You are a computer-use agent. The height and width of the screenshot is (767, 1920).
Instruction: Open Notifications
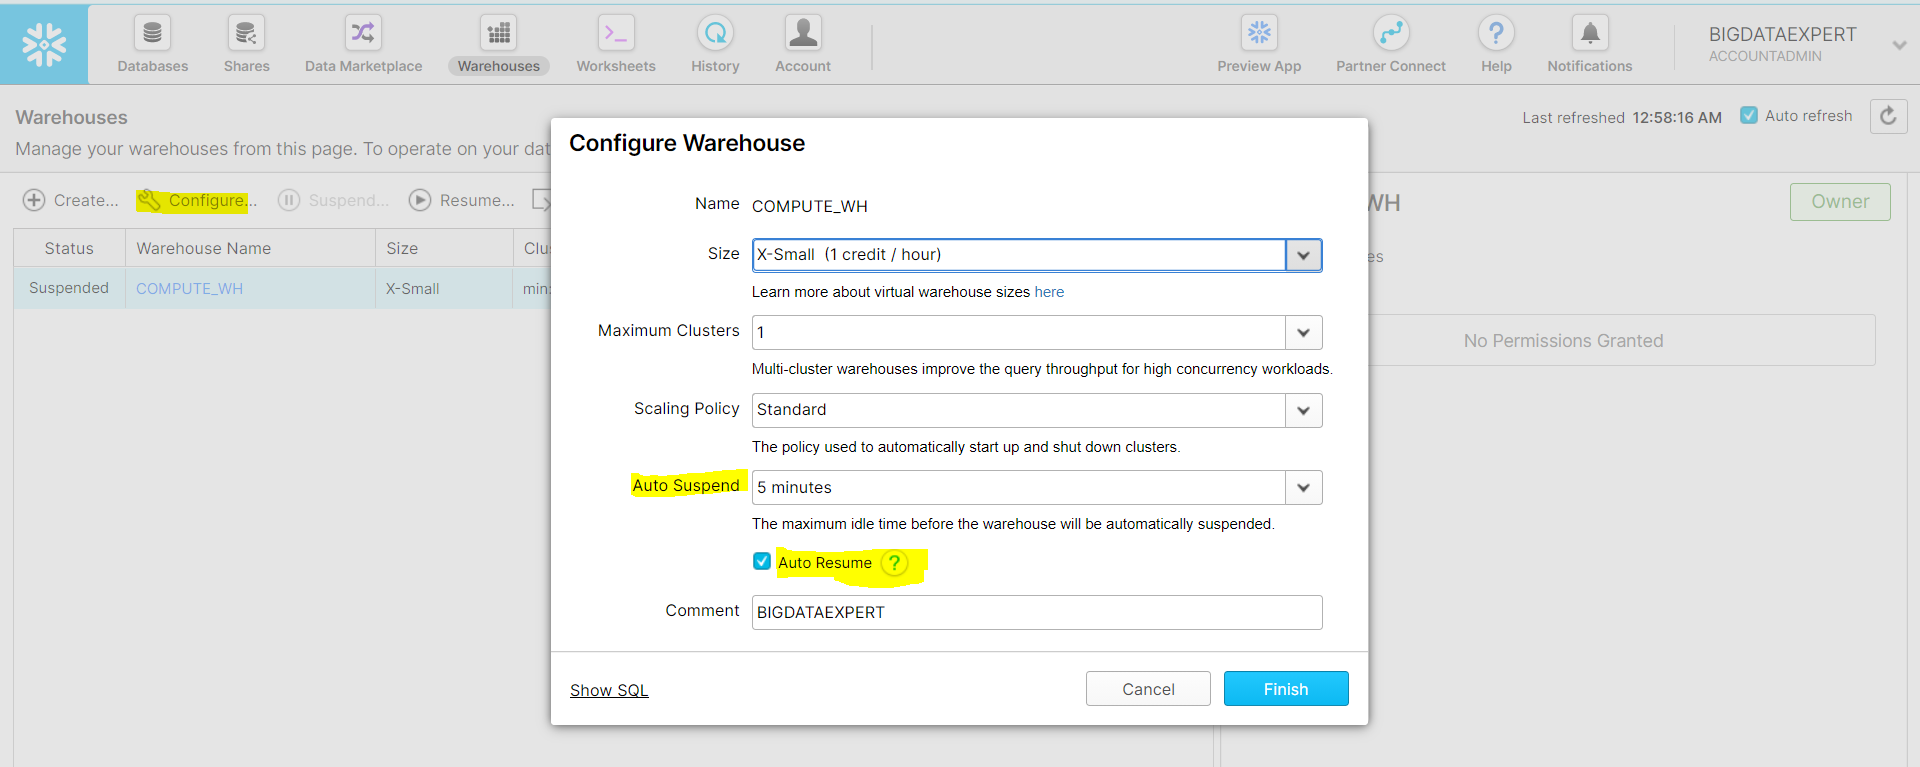click(x=1589, y=44)
